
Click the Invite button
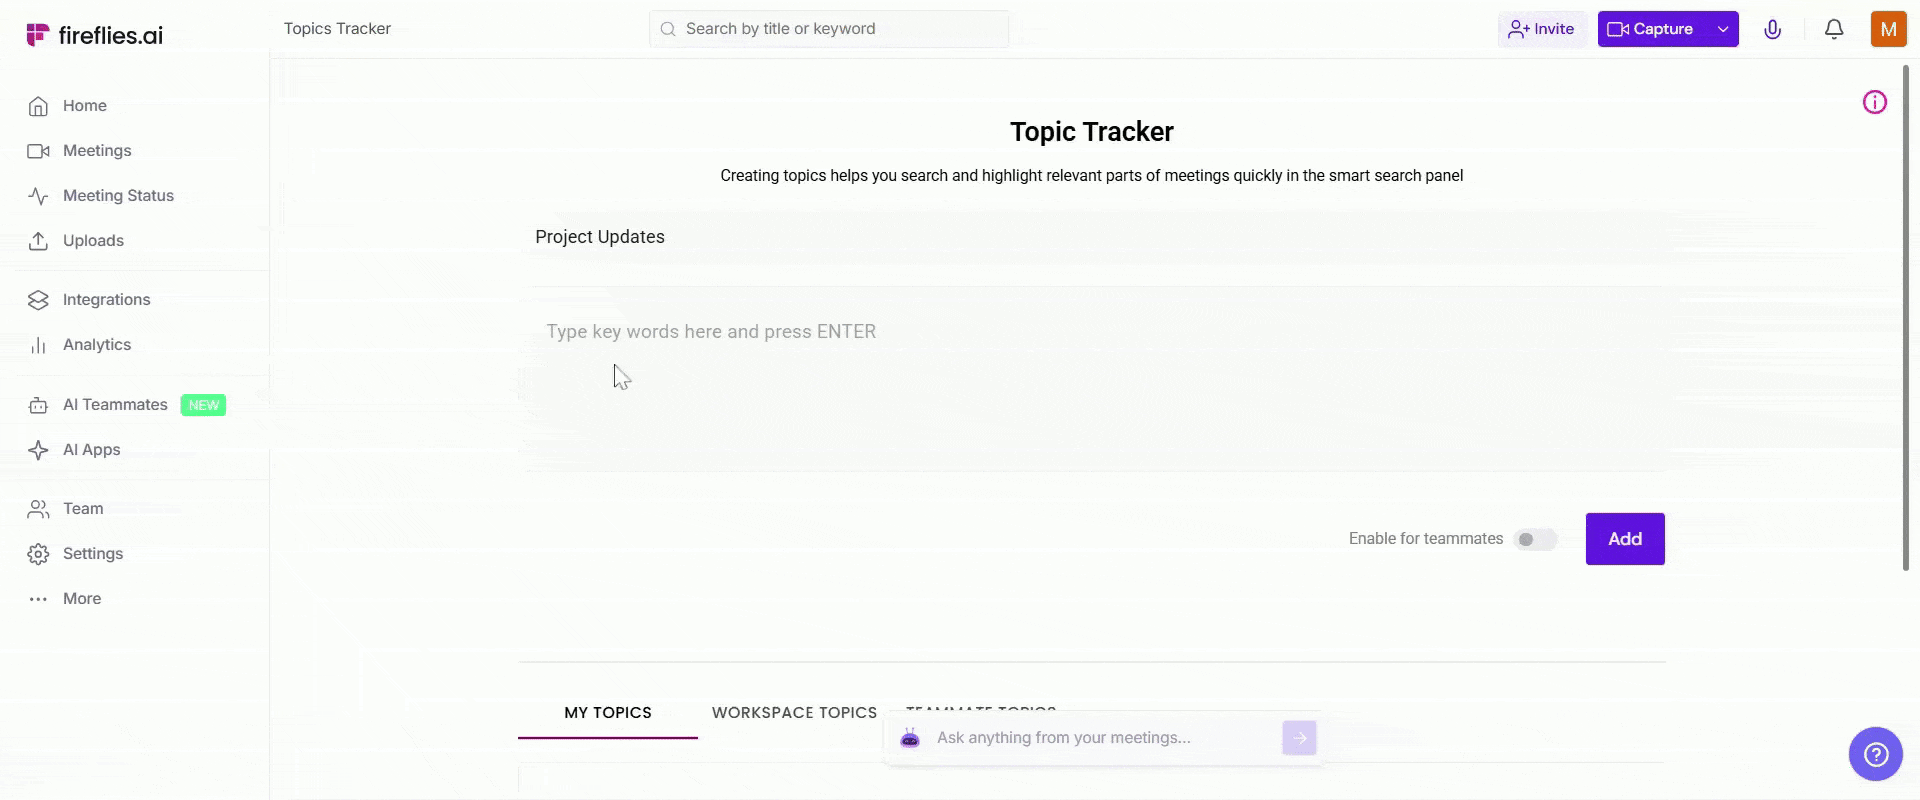click(x=1541, y=29)
